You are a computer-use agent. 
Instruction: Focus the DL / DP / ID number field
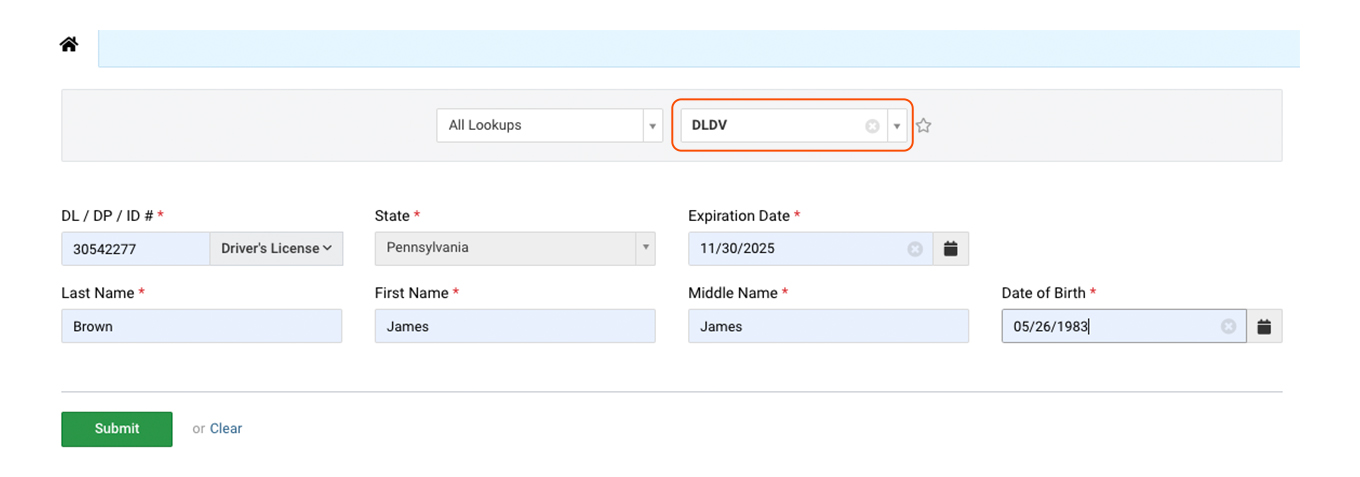tap(135, 249)
